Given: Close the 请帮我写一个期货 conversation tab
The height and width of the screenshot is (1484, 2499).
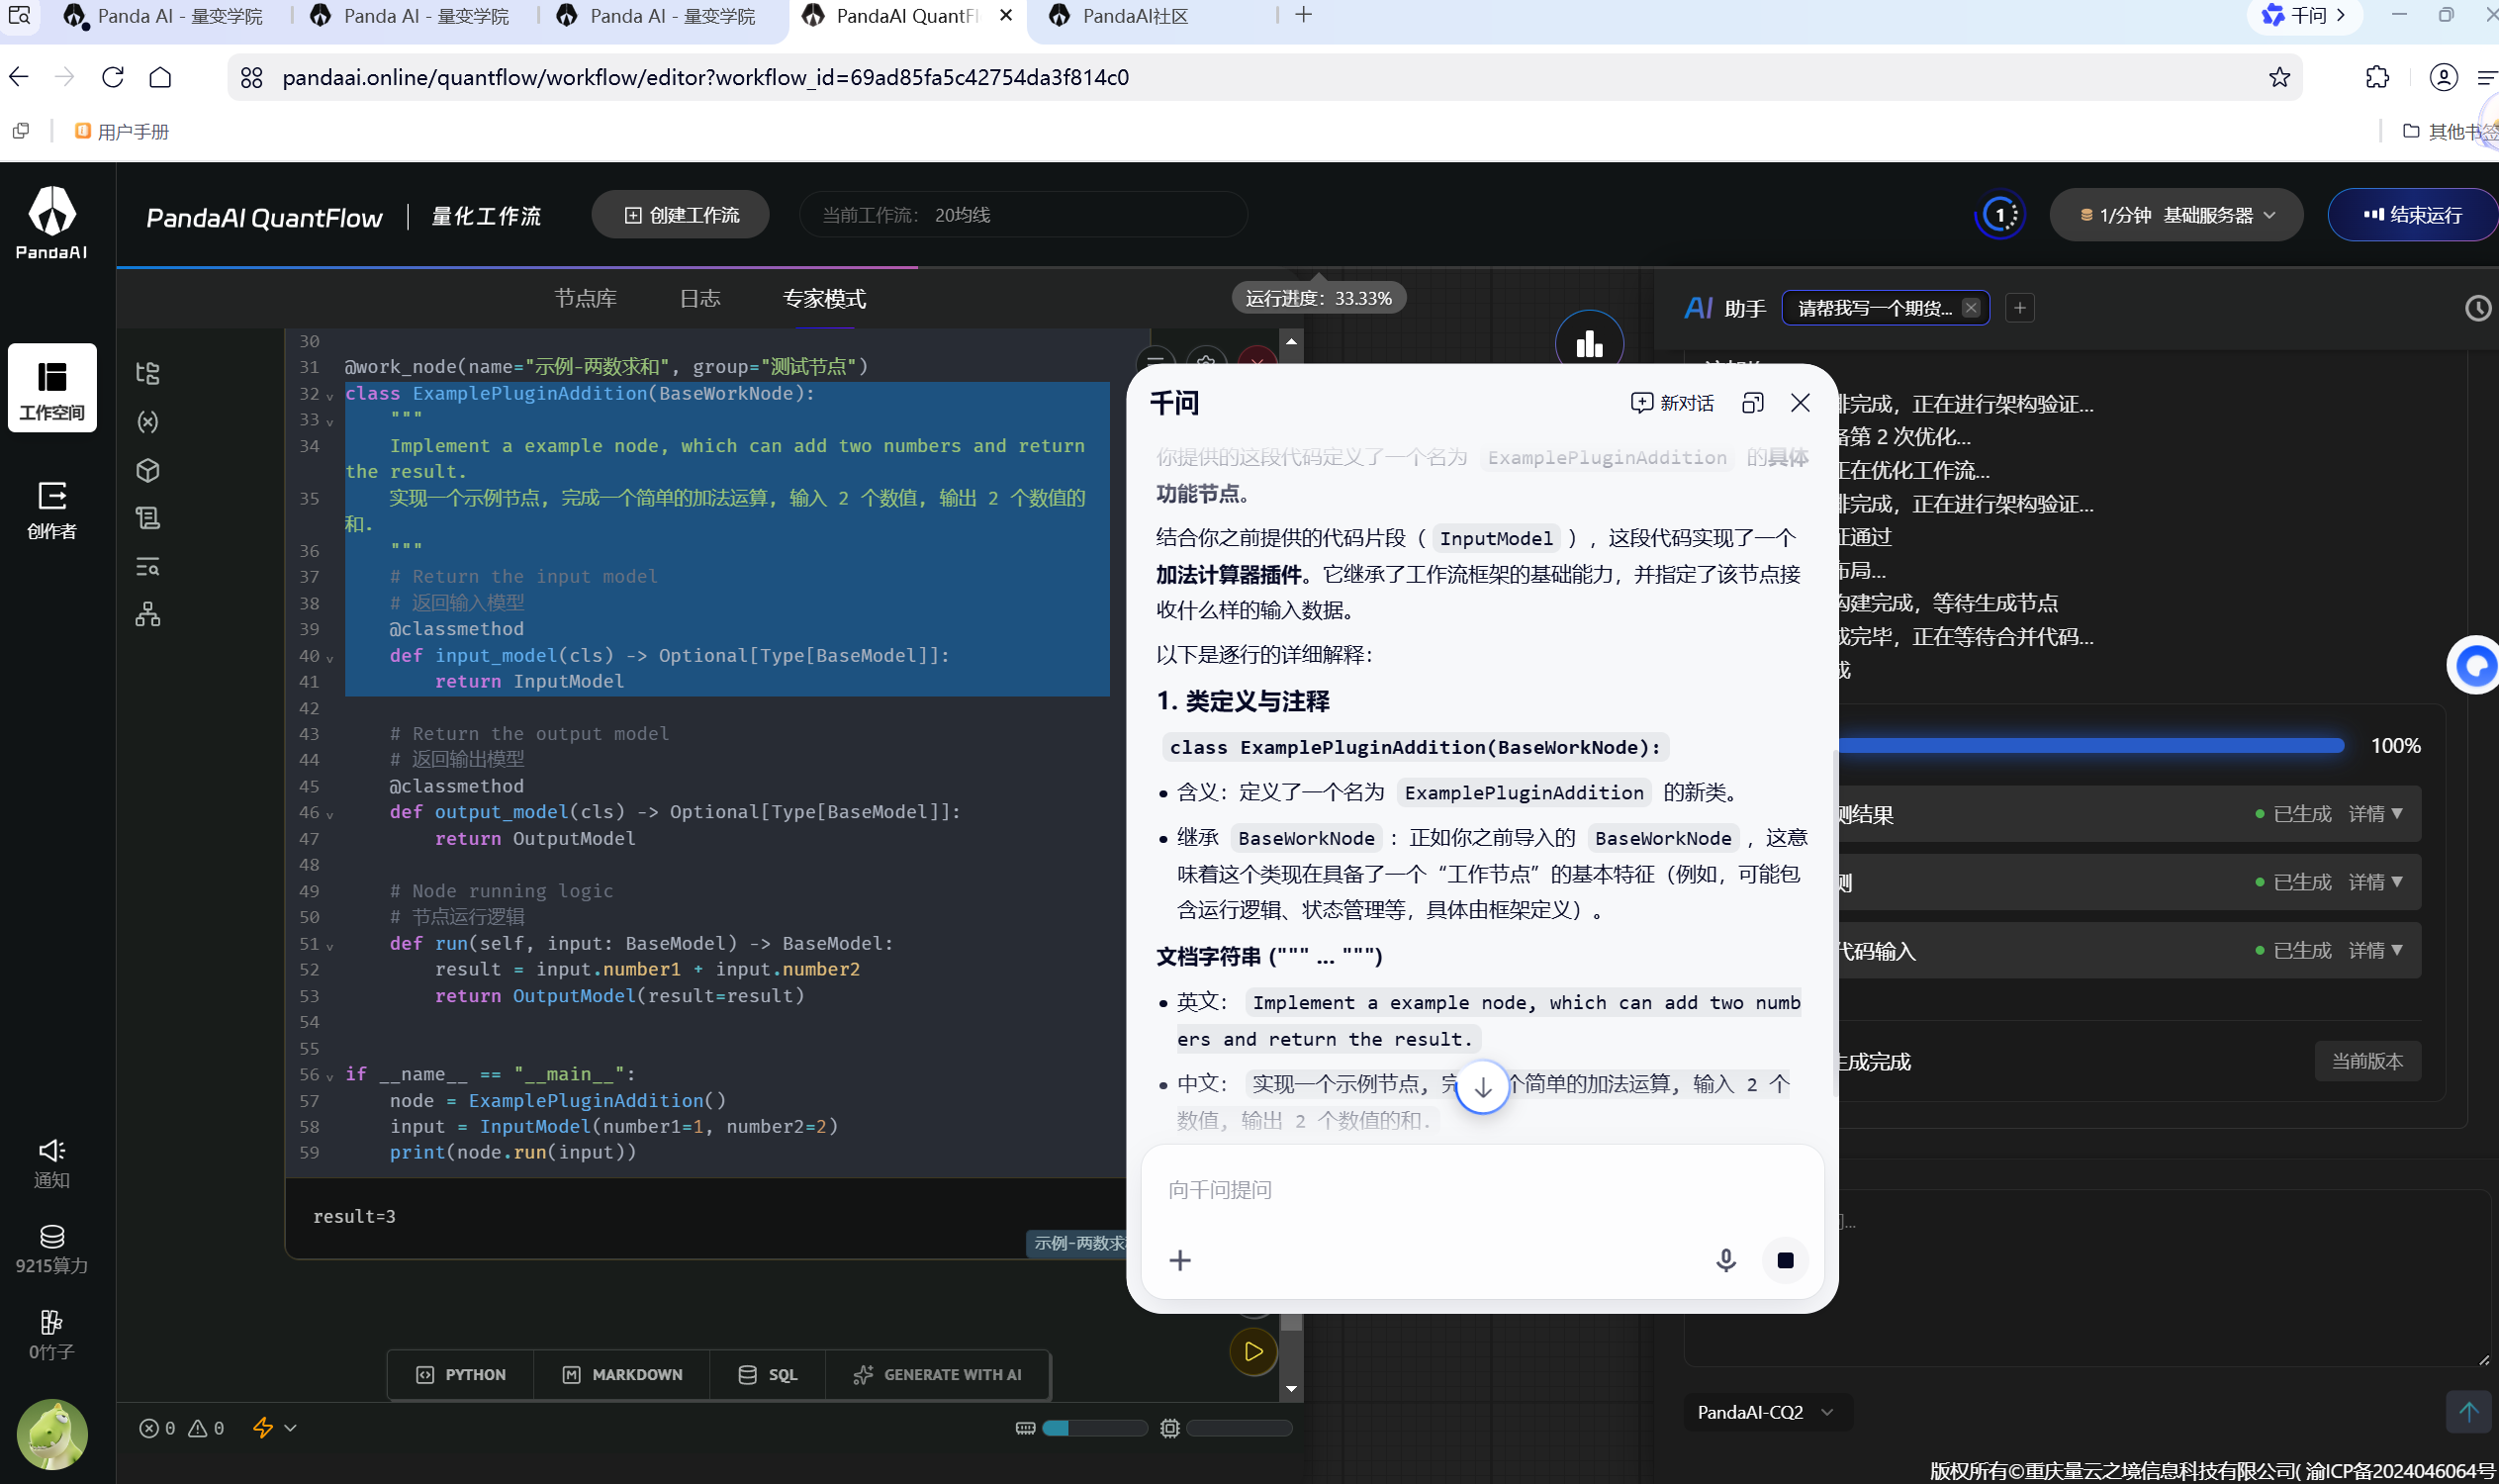Looking at the screenshot, I should (x=1970, y=308).
